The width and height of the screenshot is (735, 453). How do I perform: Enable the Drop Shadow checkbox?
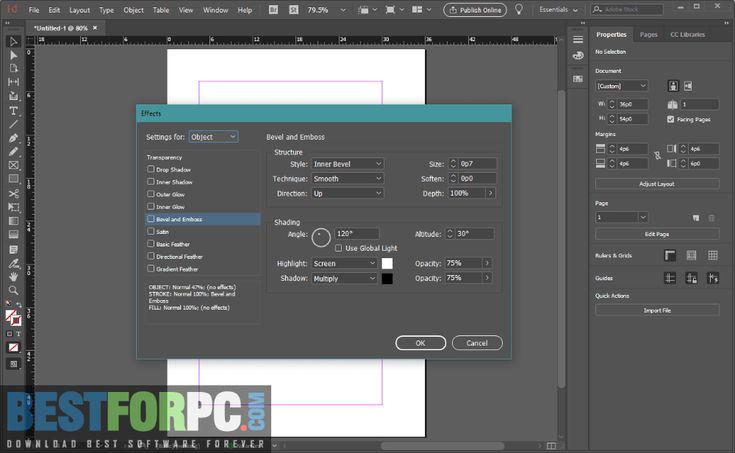(150, 169)
